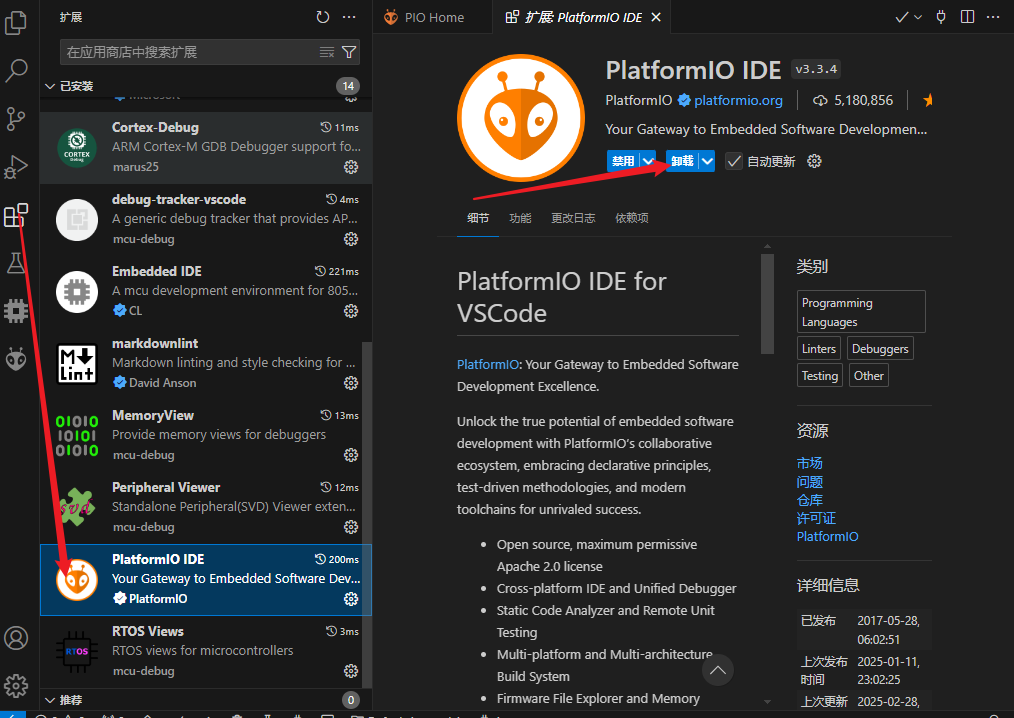Open the Testing flask icon
Viewport: 1014px width, 718px height.
(16, 263)
